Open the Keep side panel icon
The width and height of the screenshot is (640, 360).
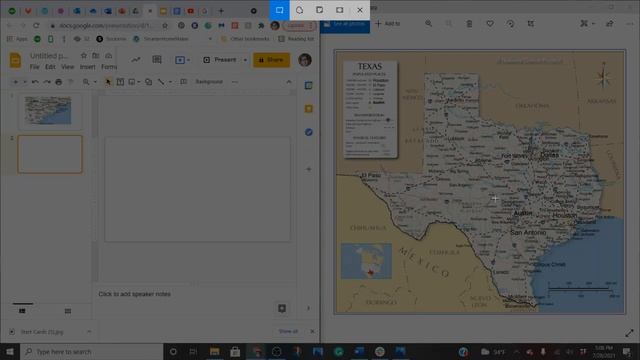point(309,109)
